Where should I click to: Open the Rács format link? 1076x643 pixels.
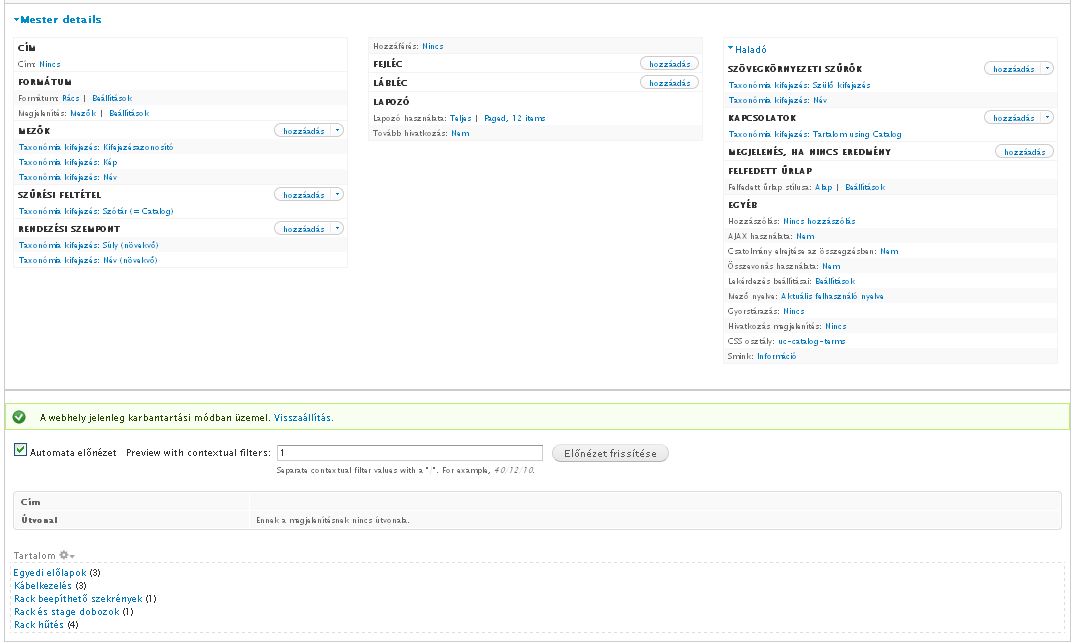click(70, 98)
